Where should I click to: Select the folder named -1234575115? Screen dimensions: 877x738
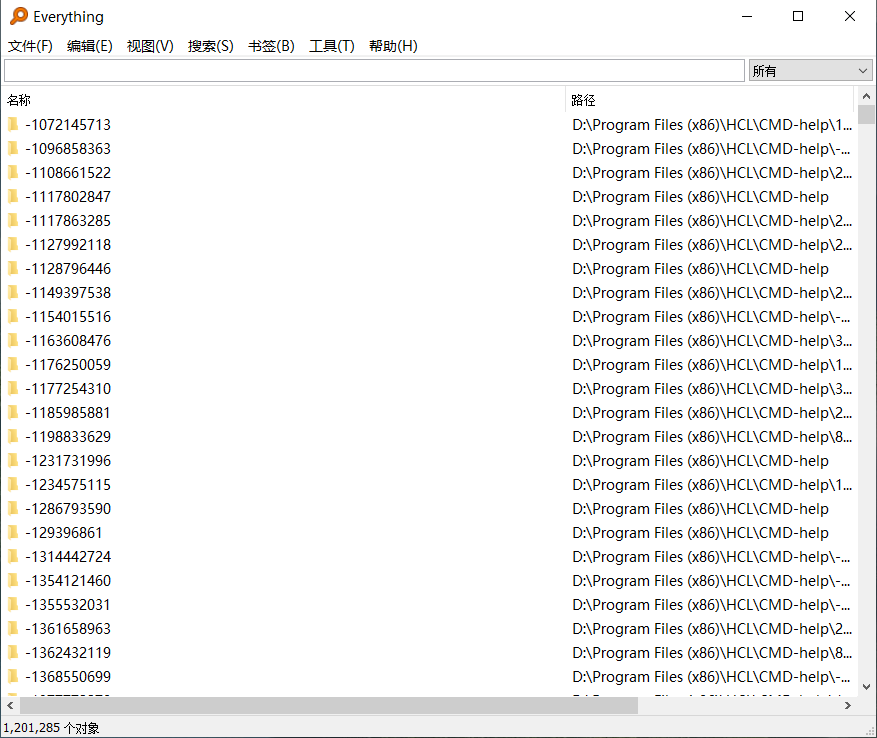[68, 485]
